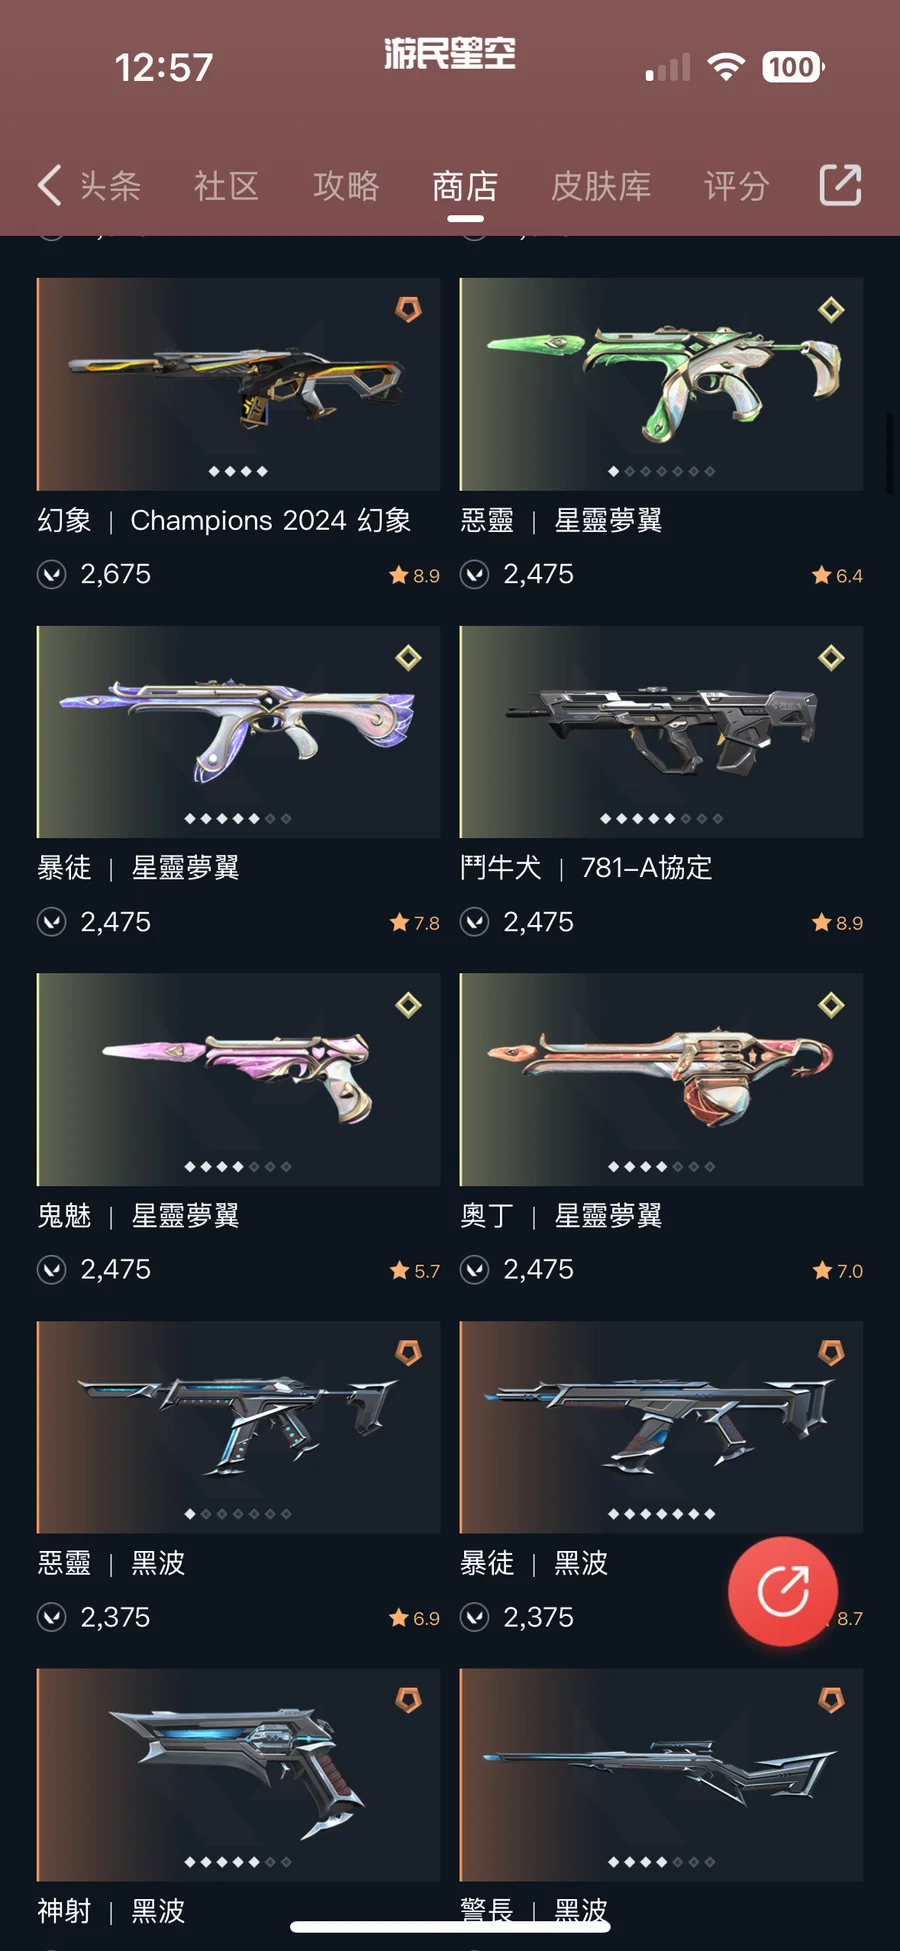900x1951 pixels.
Task: Switch to the 头条 tab
Action: [110, 186]
